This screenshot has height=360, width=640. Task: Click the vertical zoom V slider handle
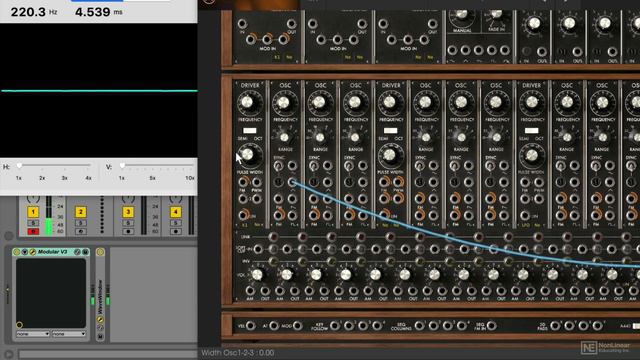(x=122, y=166)
